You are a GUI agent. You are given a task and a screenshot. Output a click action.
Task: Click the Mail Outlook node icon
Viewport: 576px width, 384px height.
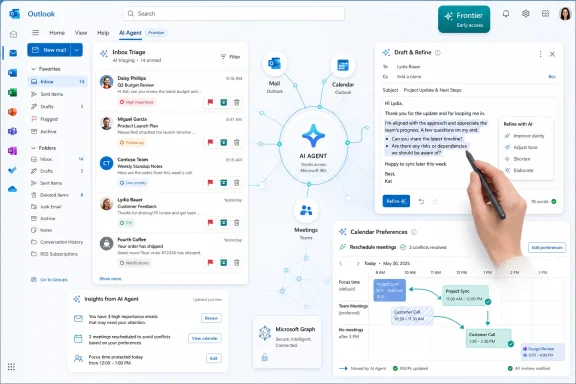(274, 64)
